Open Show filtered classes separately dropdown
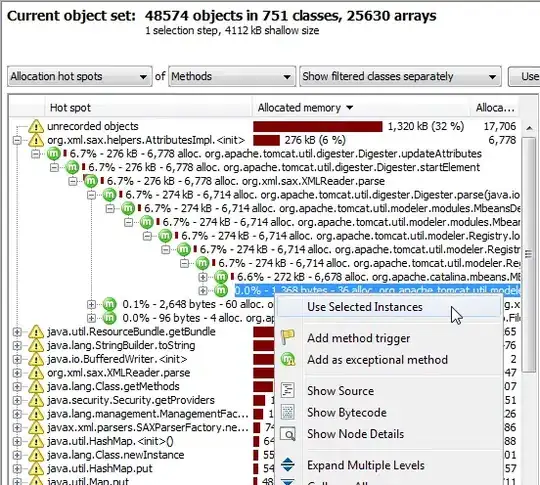Viewport: 540px width, 485px height. coord(400,76)
